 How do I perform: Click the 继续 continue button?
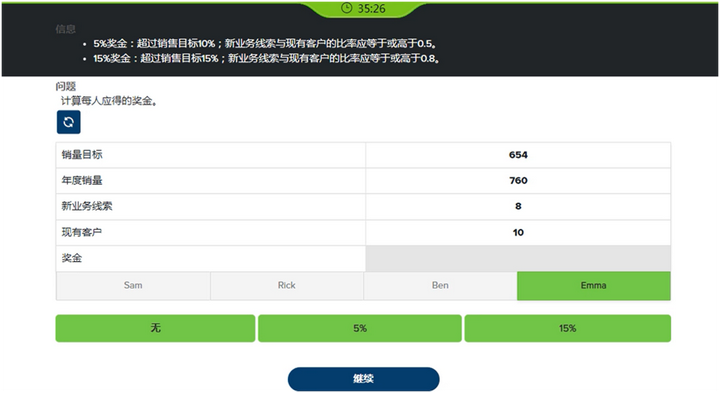(363, 379)
